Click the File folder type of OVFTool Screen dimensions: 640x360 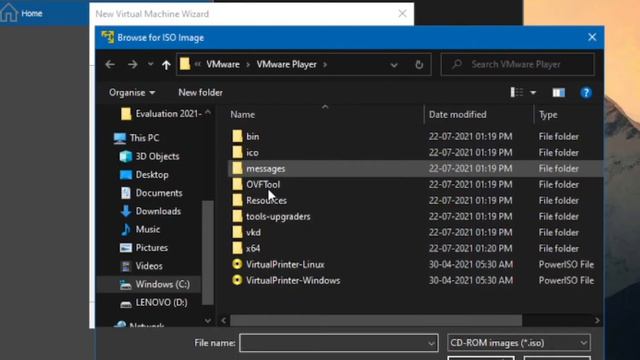point(558,184)
